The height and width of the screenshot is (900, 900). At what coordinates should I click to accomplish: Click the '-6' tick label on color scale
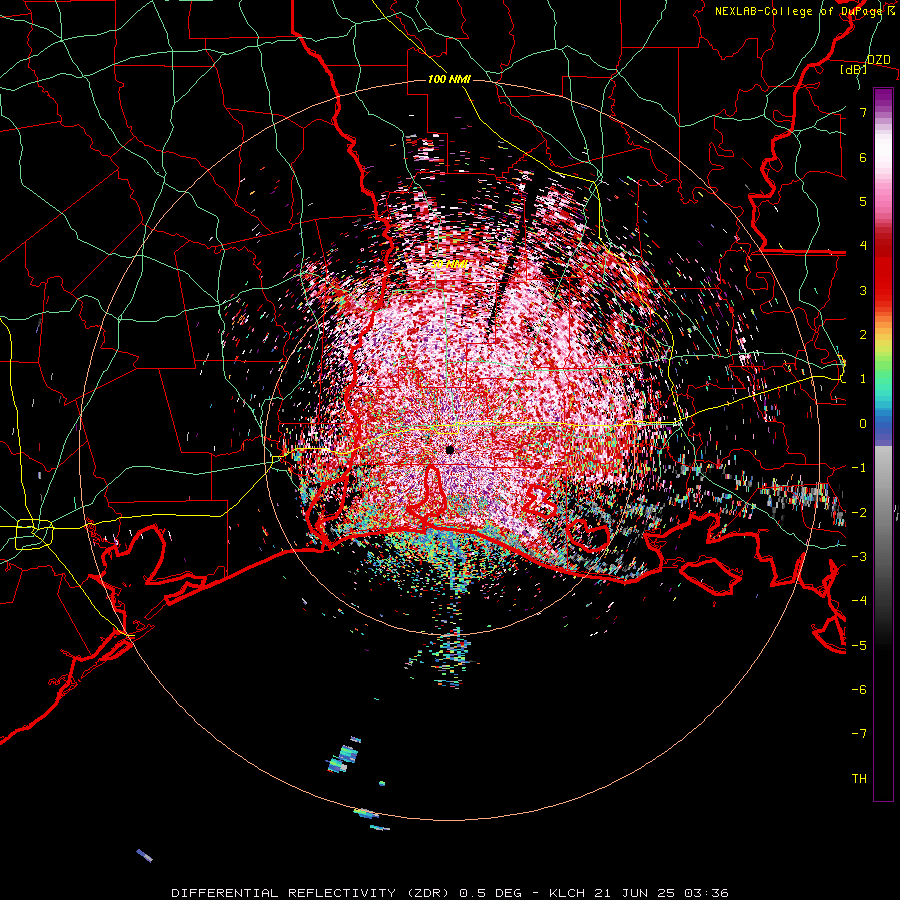pos(859,689)
